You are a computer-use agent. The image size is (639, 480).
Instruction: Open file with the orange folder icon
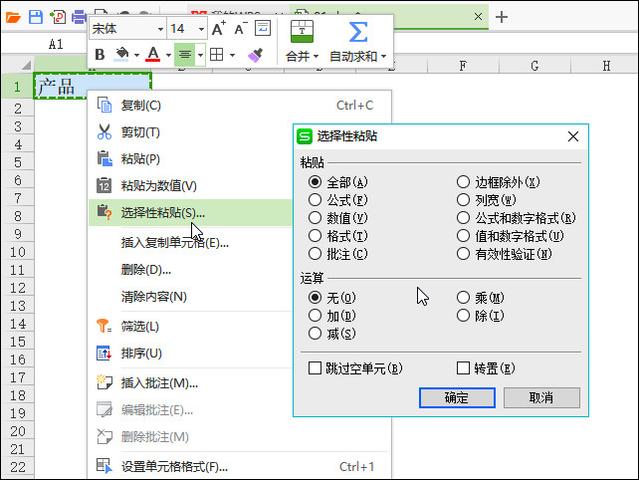pos(13,18)
